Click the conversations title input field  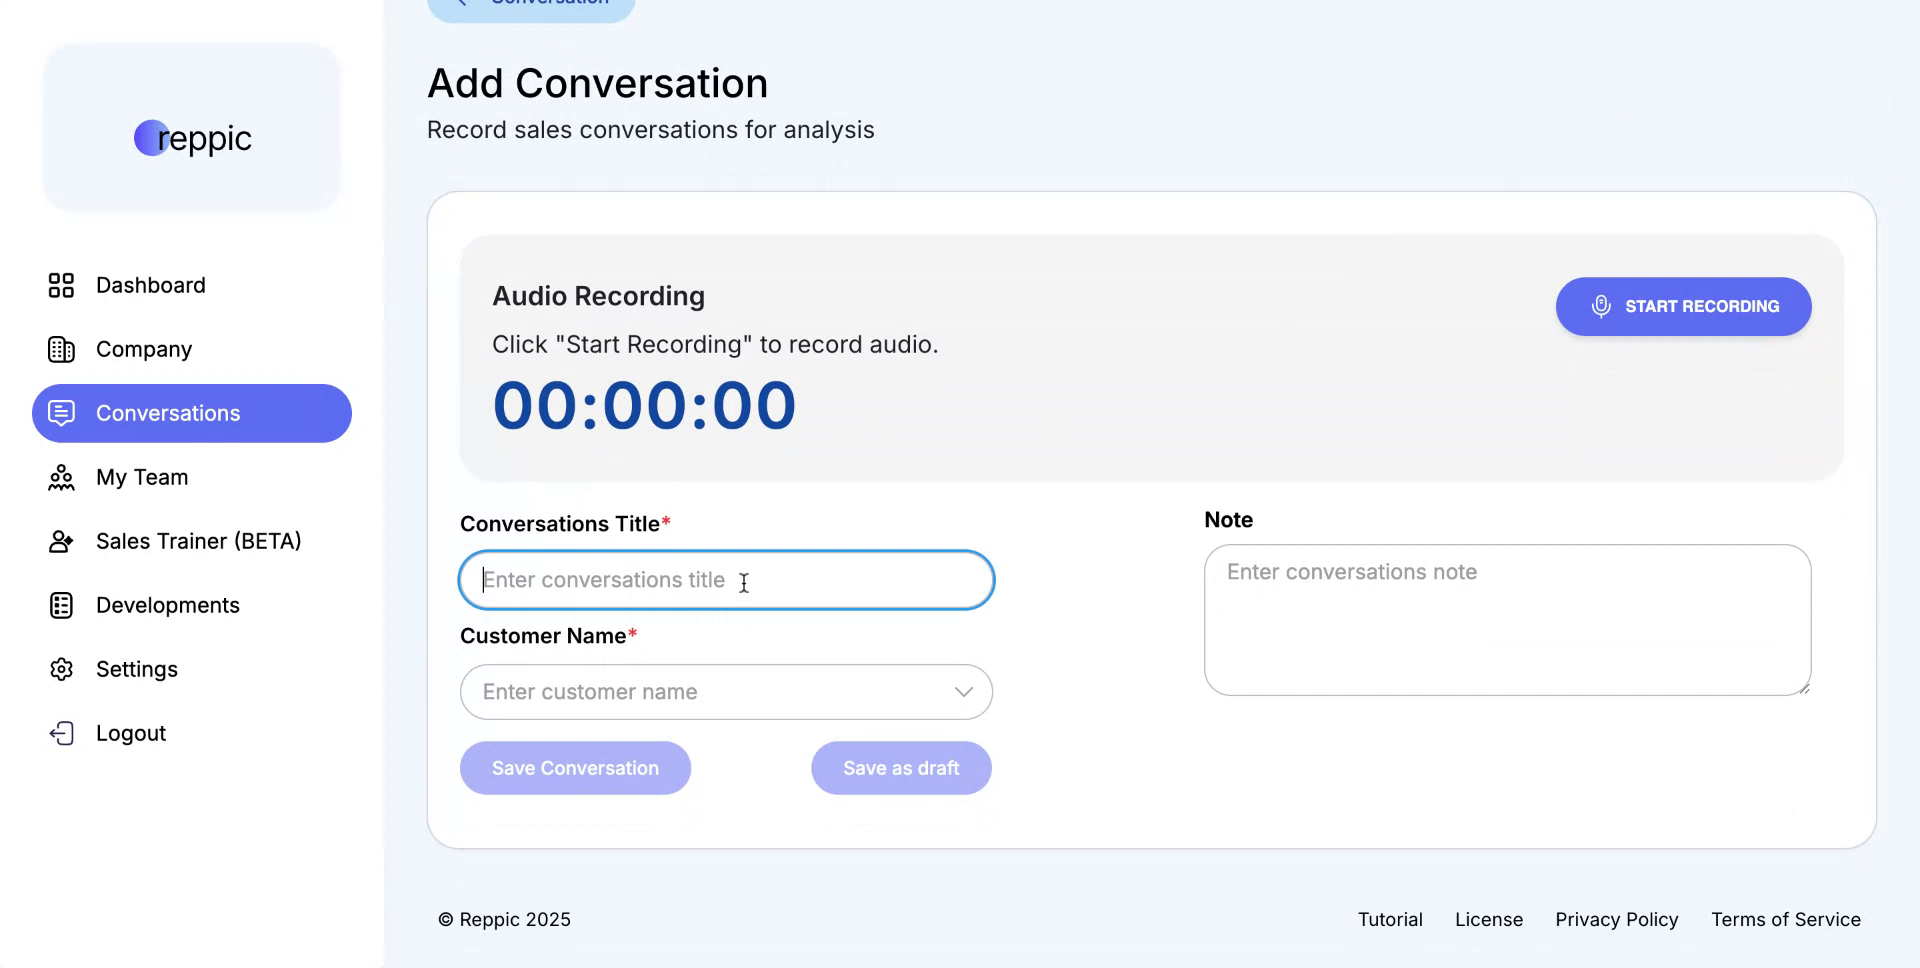726,580
